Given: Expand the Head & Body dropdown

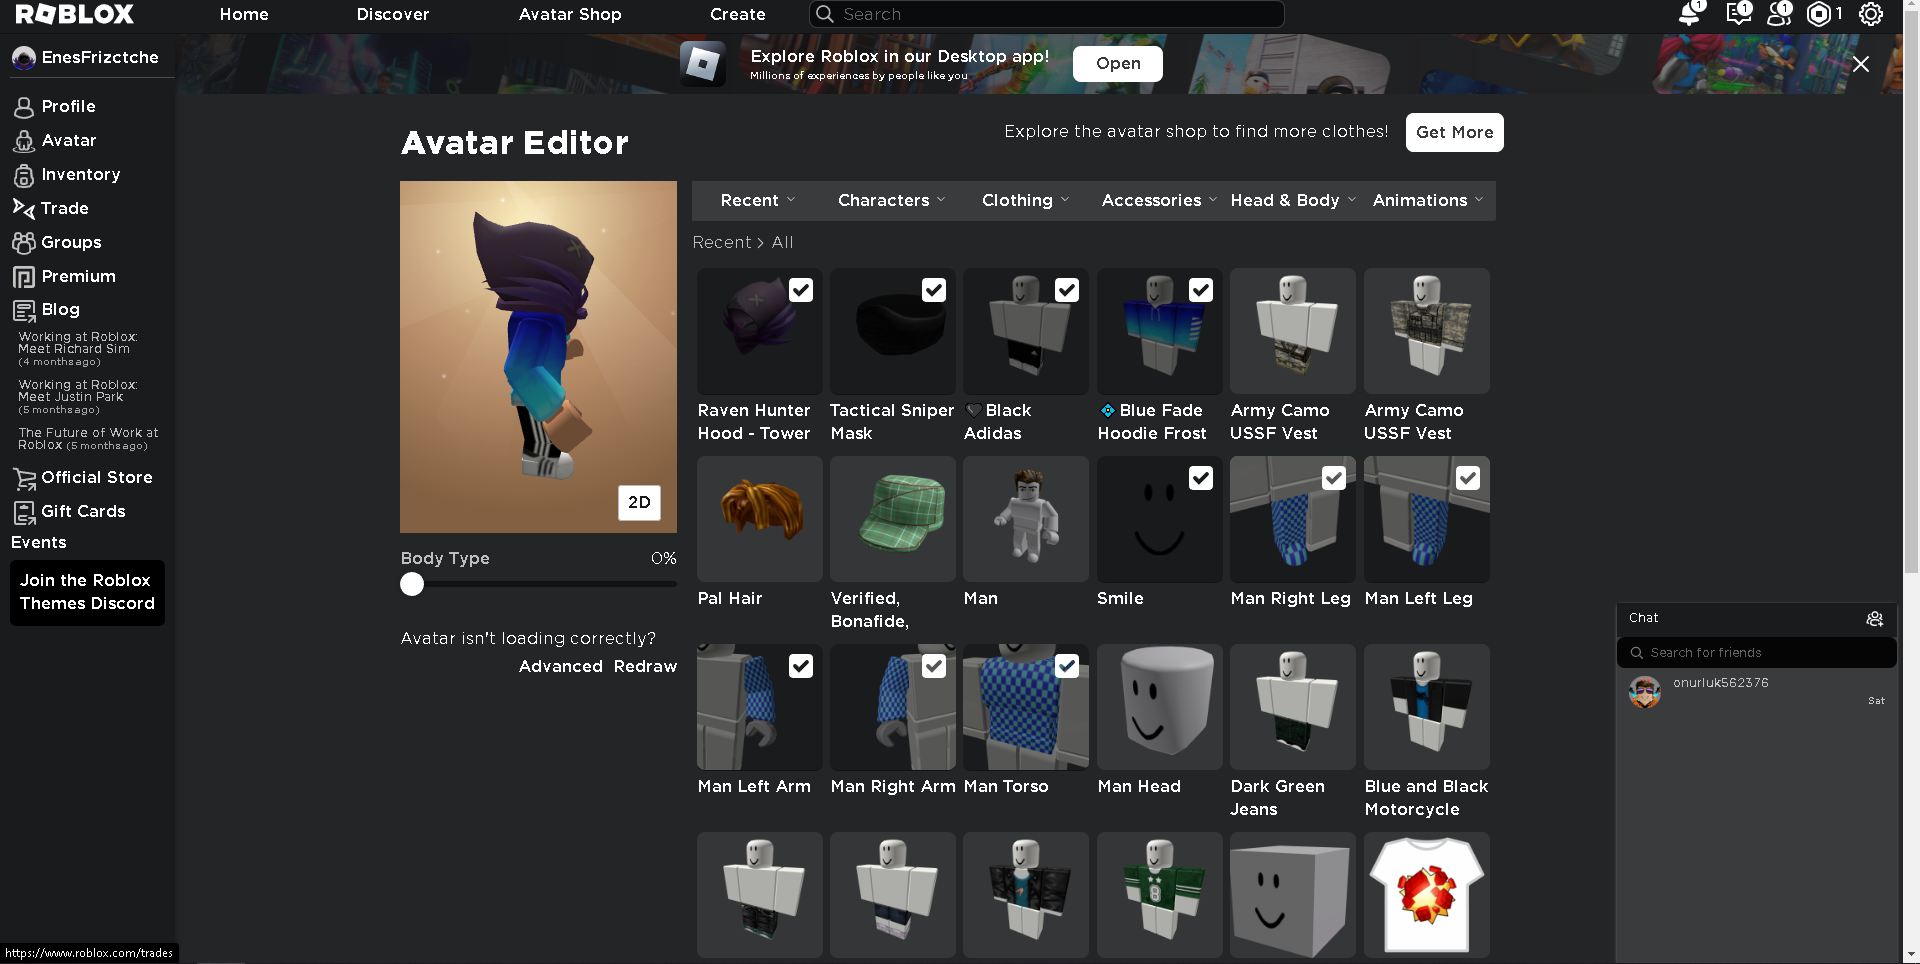Looking at the screenshot, I should 1293,201.
